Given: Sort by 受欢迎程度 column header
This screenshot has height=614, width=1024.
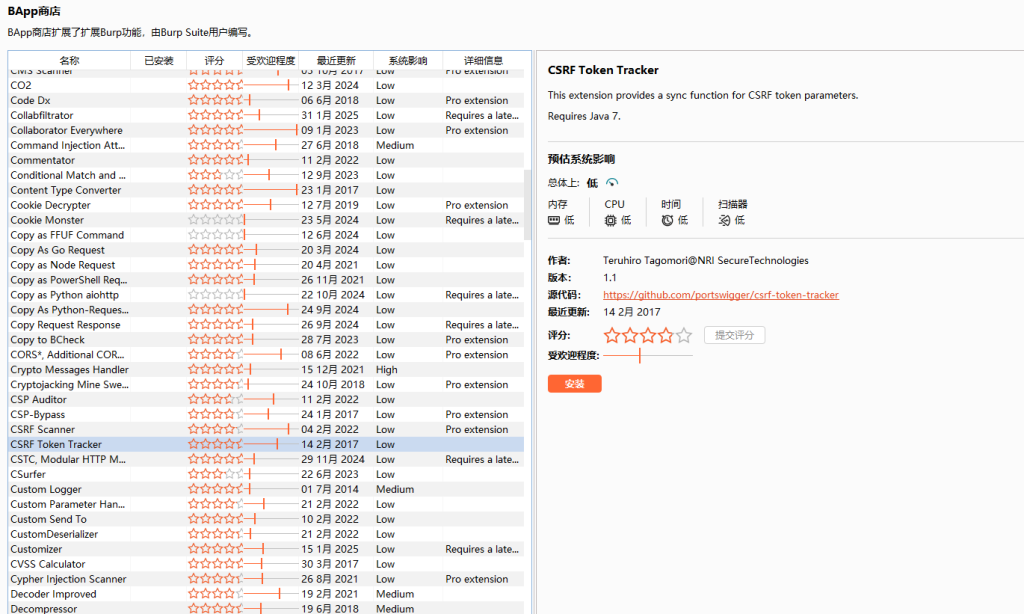Looking at the screenshot, I should point(270,60).
